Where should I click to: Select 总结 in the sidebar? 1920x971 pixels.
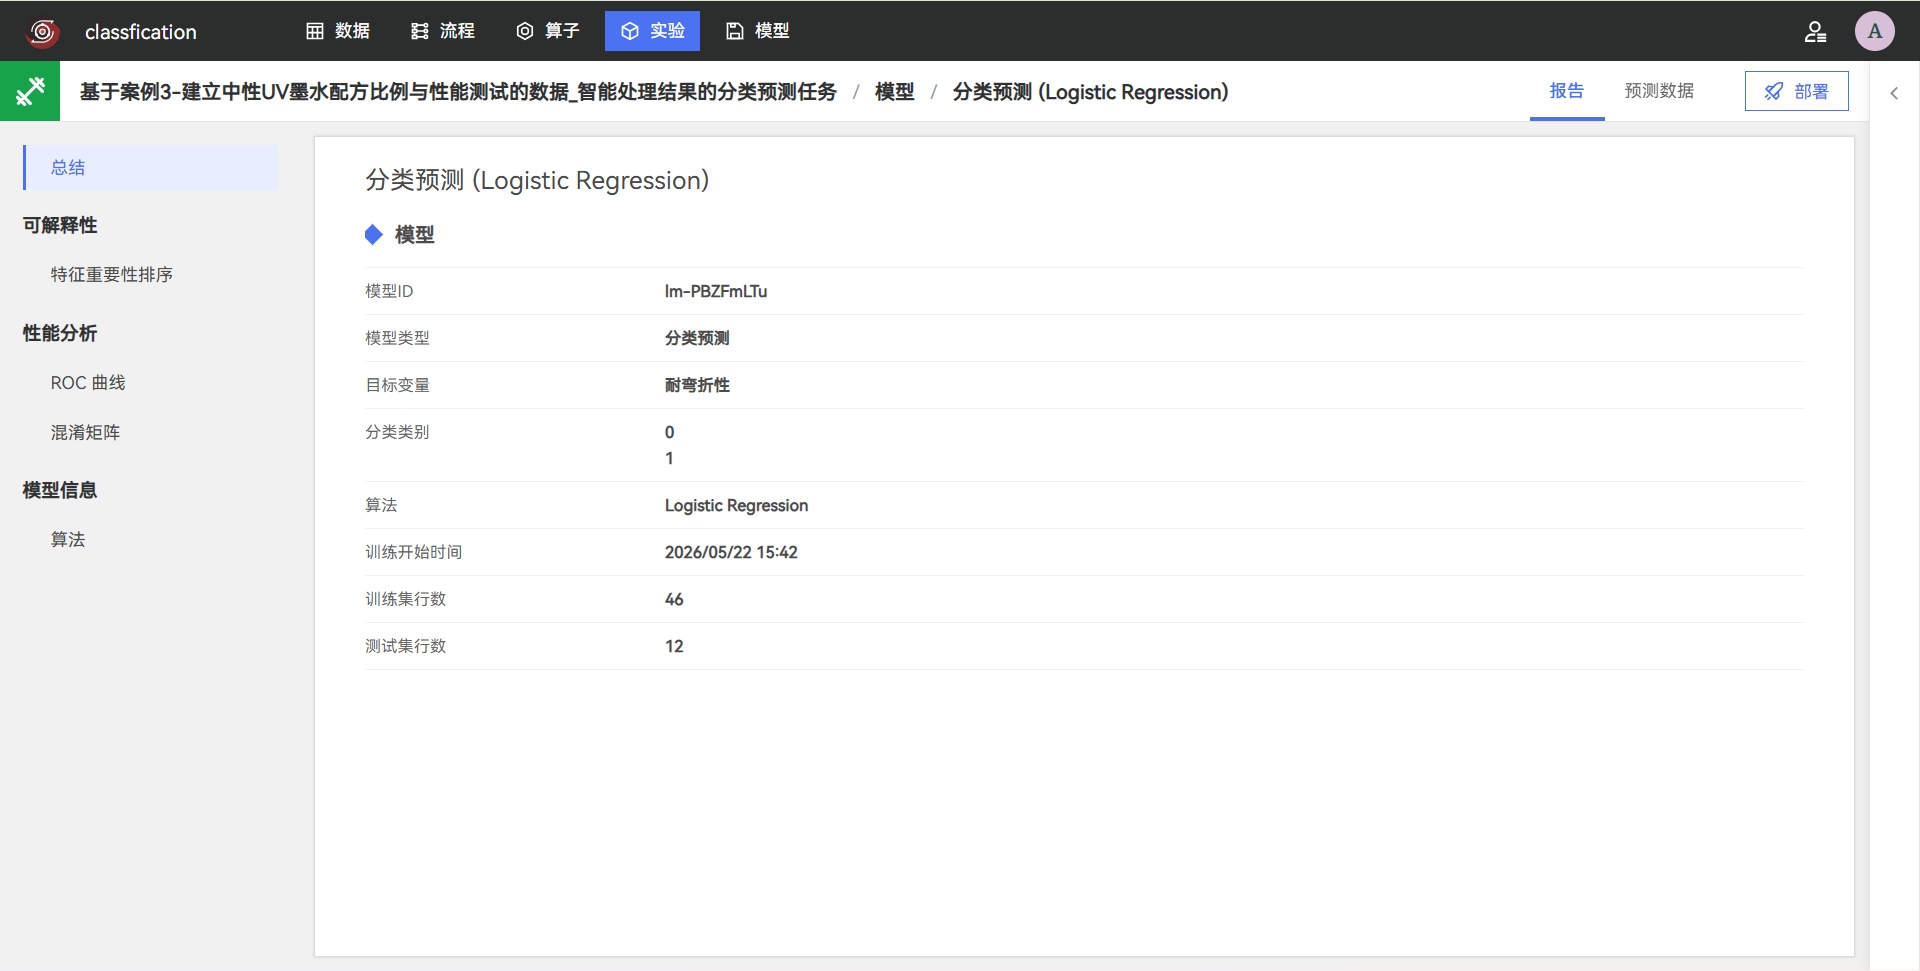tap(150, 168)
